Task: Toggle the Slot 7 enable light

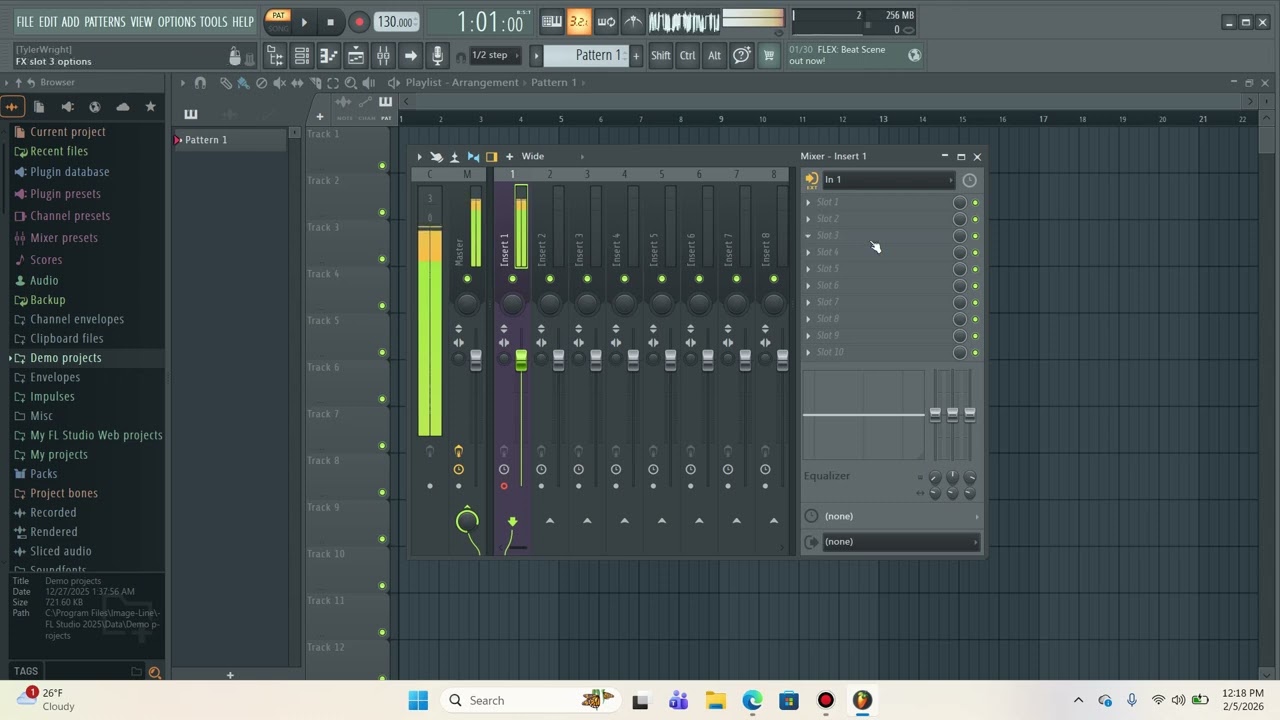Action: pos(975,302)
